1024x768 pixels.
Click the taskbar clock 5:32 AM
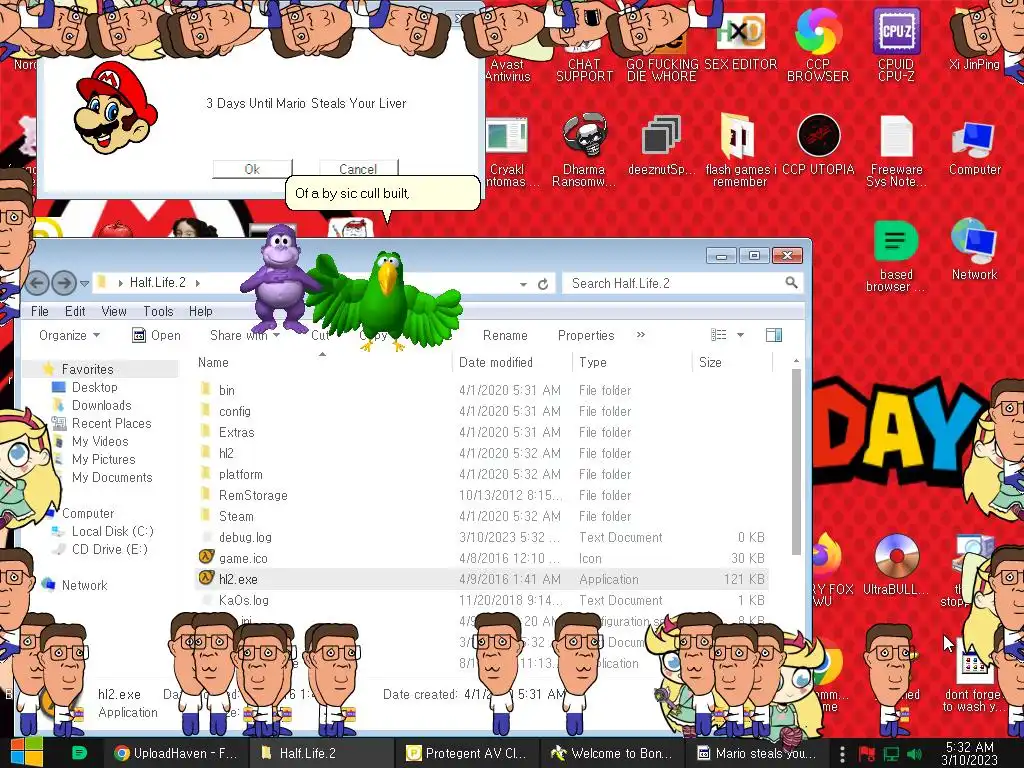970,753
